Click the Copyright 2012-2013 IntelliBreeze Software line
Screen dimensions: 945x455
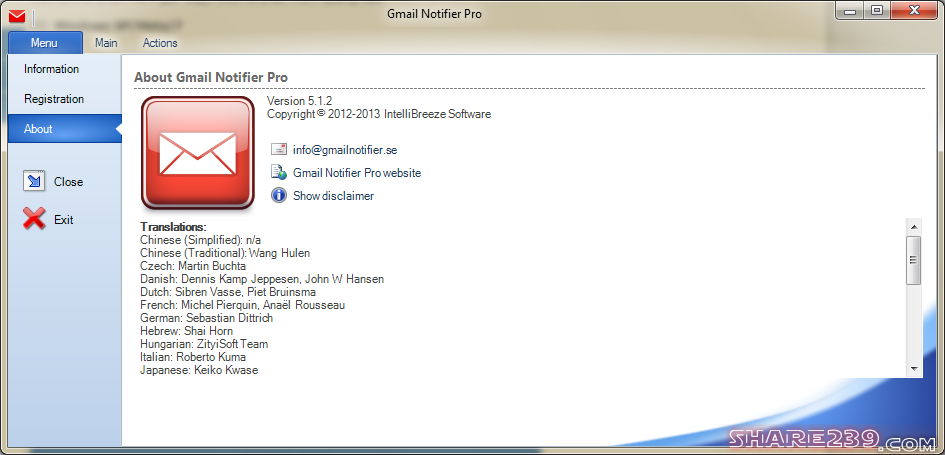point(379,113)
